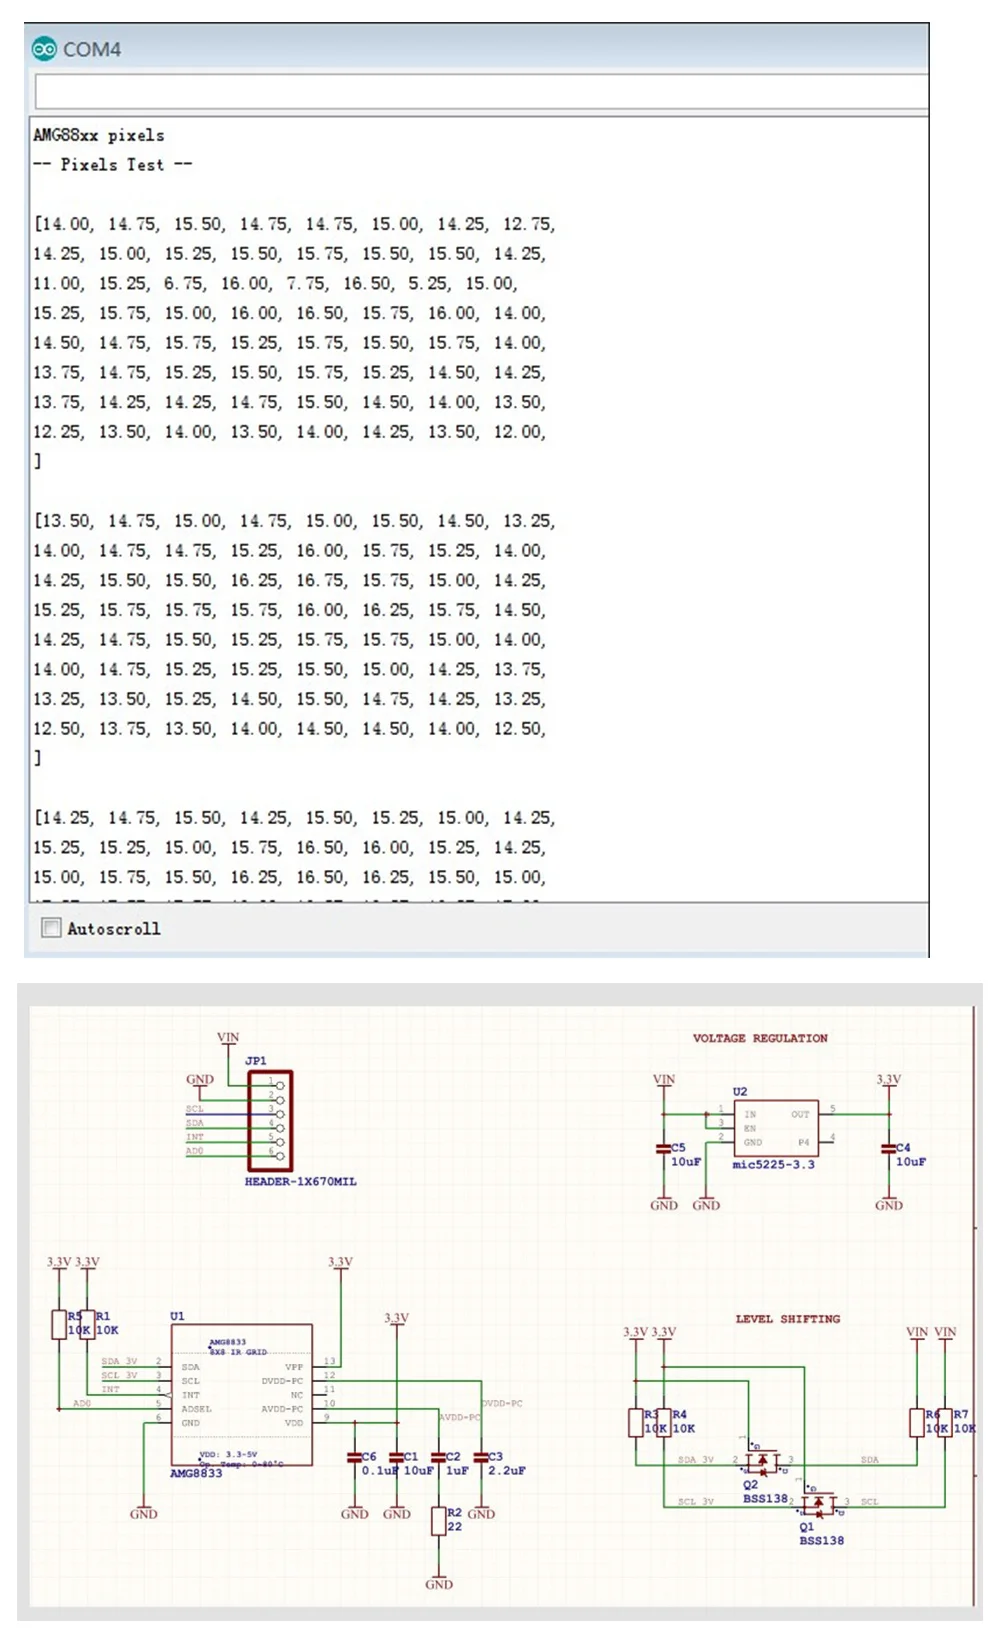Click the R3 10K resistor symbol
Screen dimensions: 1000x1636
[635, 1423]
